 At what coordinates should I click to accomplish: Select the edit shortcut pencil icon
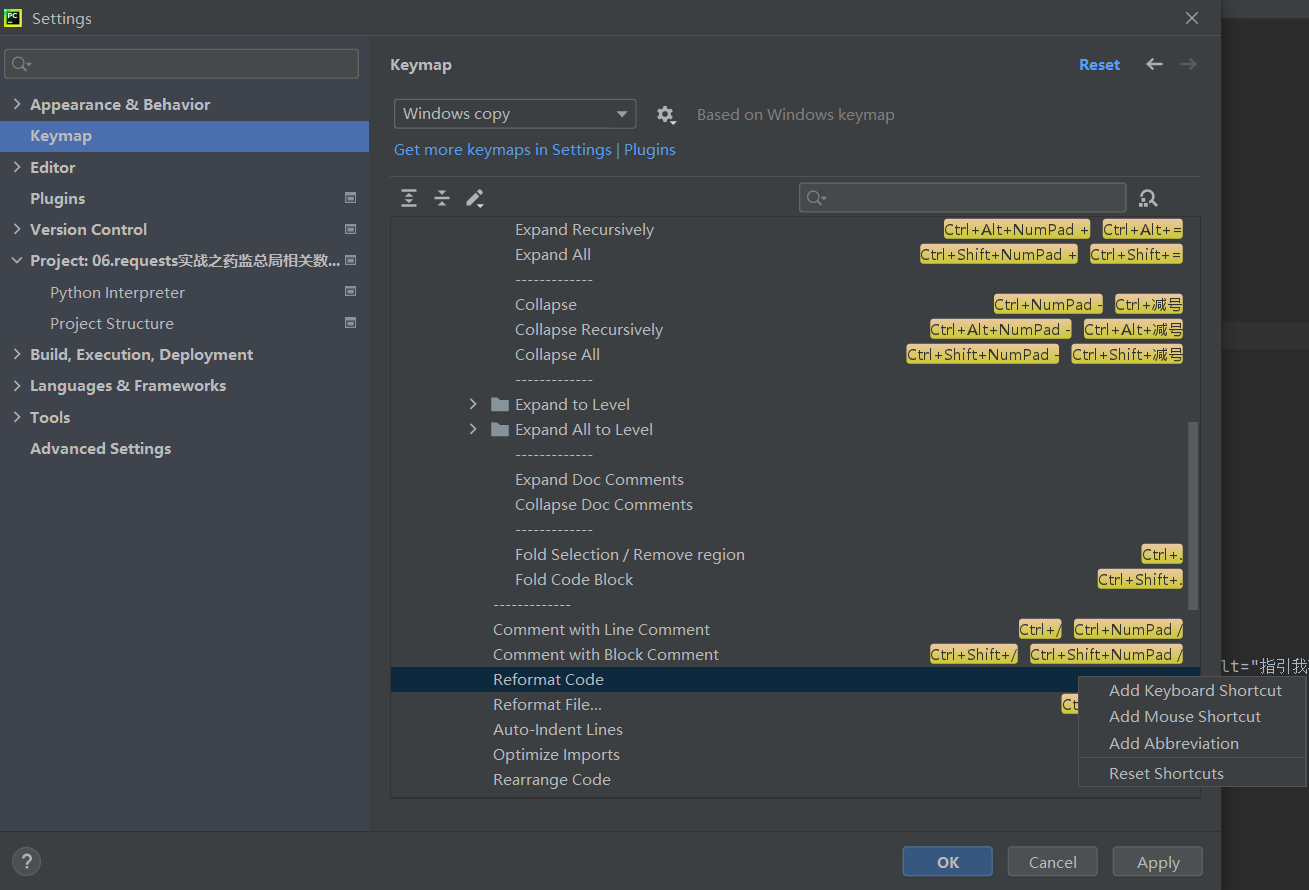[475, 198]
